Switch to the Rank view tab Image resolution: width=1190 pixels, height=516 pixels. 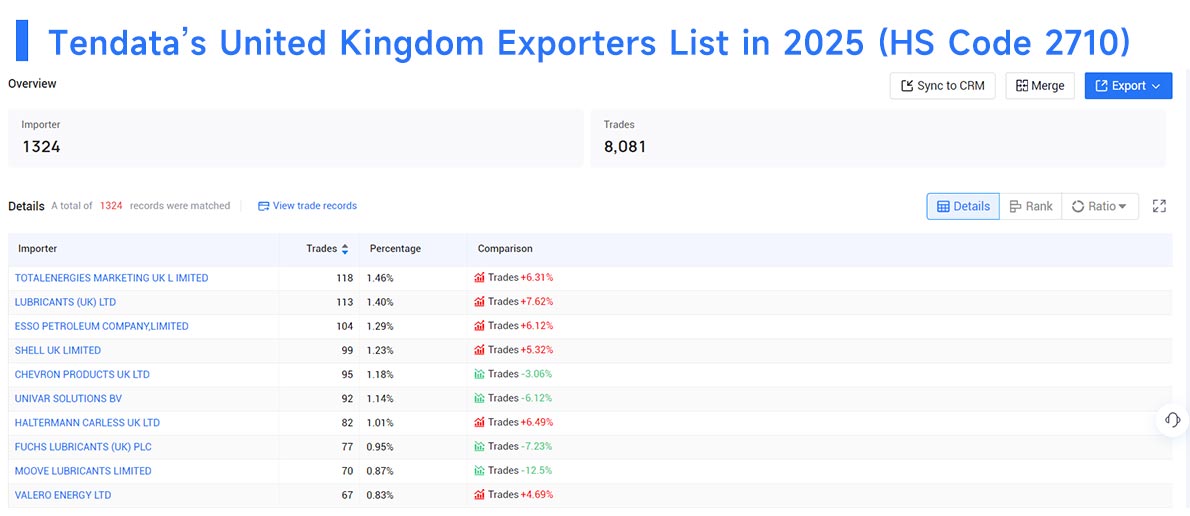(1031, 206)
